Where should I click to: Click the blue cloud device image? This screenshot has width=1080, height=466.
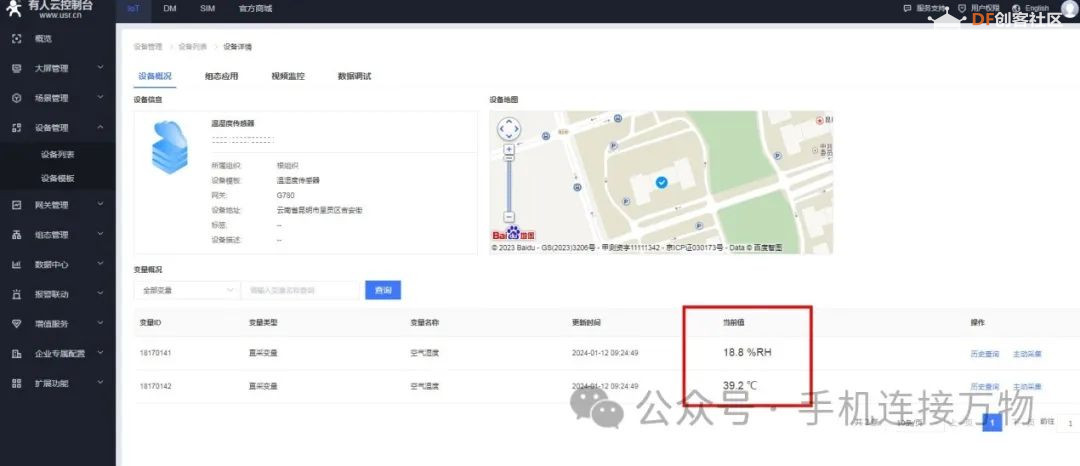point(169,146)
